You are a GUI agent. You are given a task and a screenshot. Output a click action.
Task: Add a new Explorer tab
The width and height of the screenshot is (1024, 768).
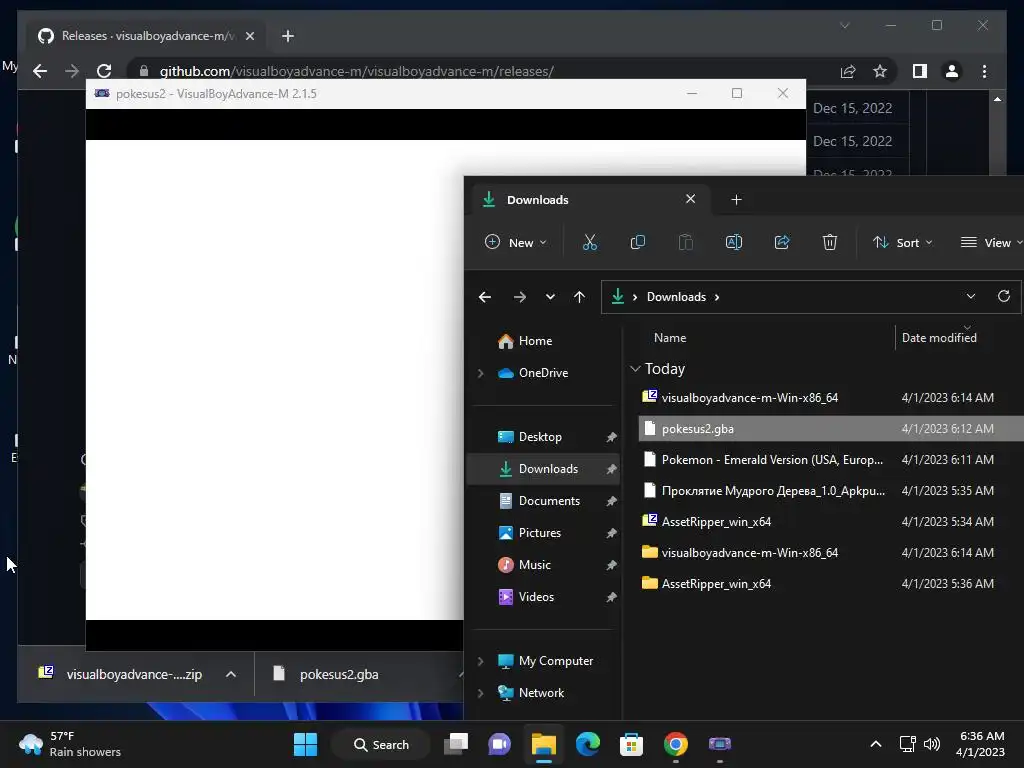736,200
